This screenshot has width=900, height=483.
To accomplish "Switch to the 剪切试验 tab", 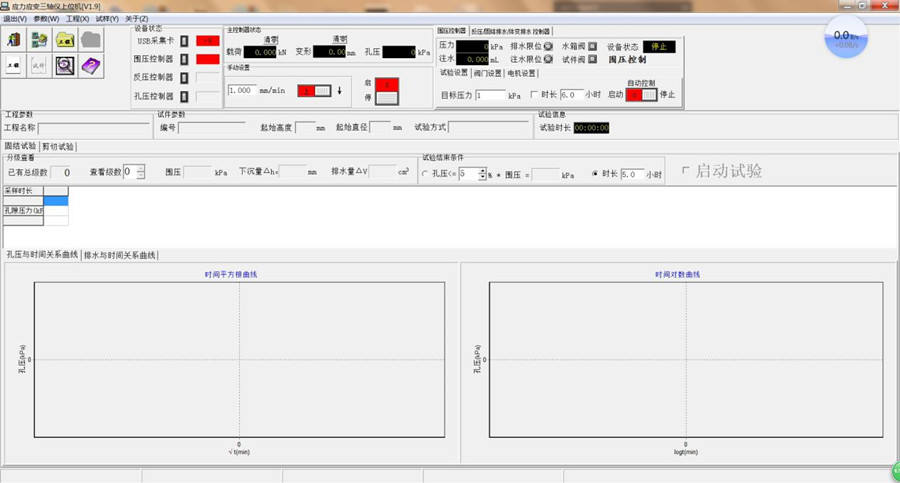I will tap(58, 146).
